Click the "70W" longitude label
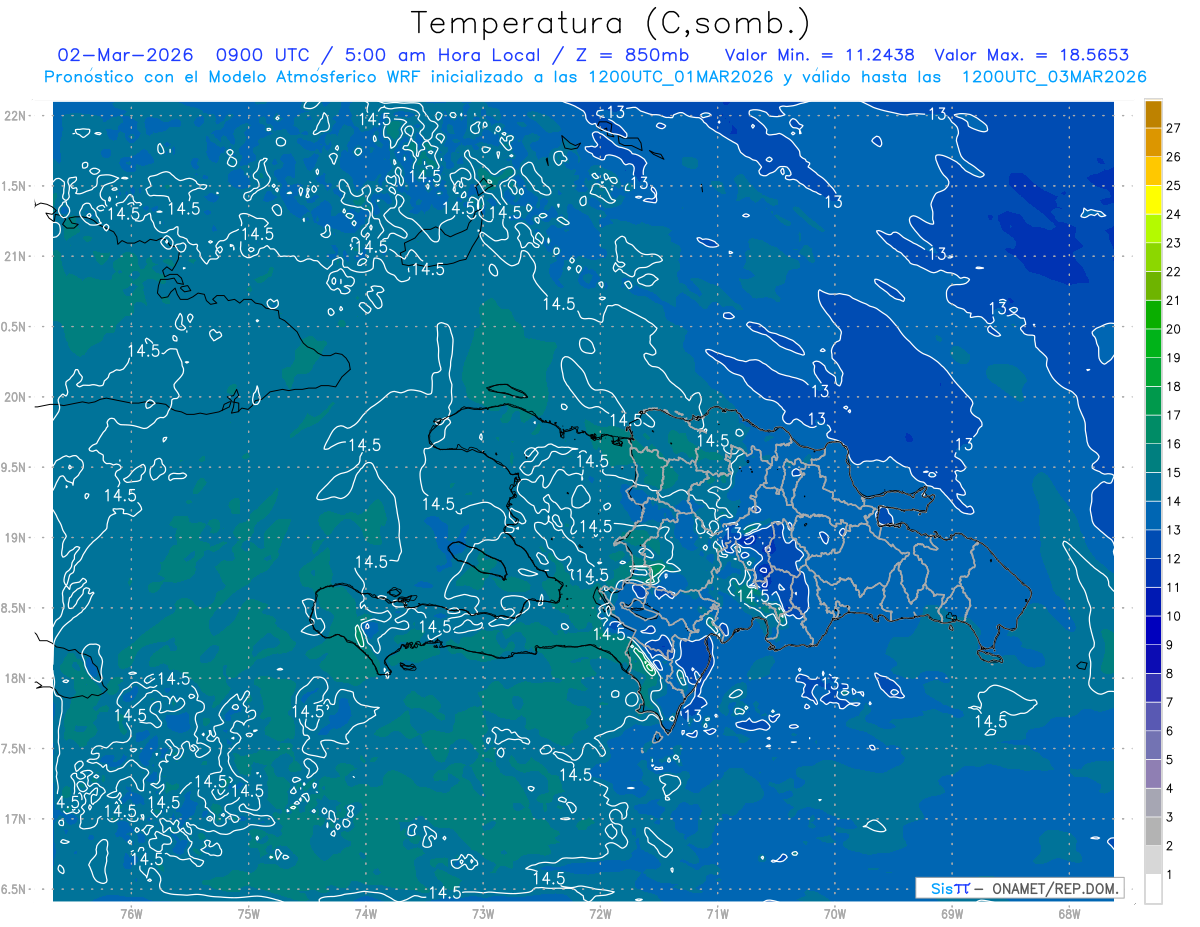The height and width of the screenshot is (927, 1200). pos(835,914)
